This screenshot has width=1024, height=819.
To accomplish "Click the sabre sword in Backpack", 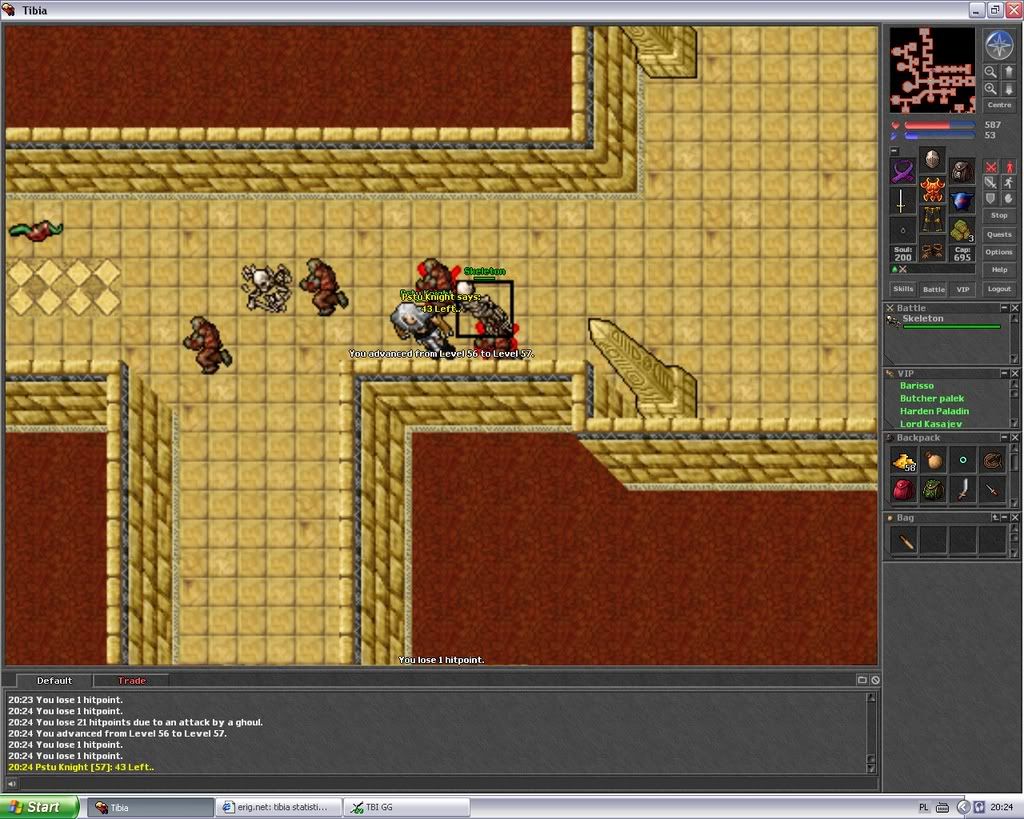I will [x=963, y=490].
